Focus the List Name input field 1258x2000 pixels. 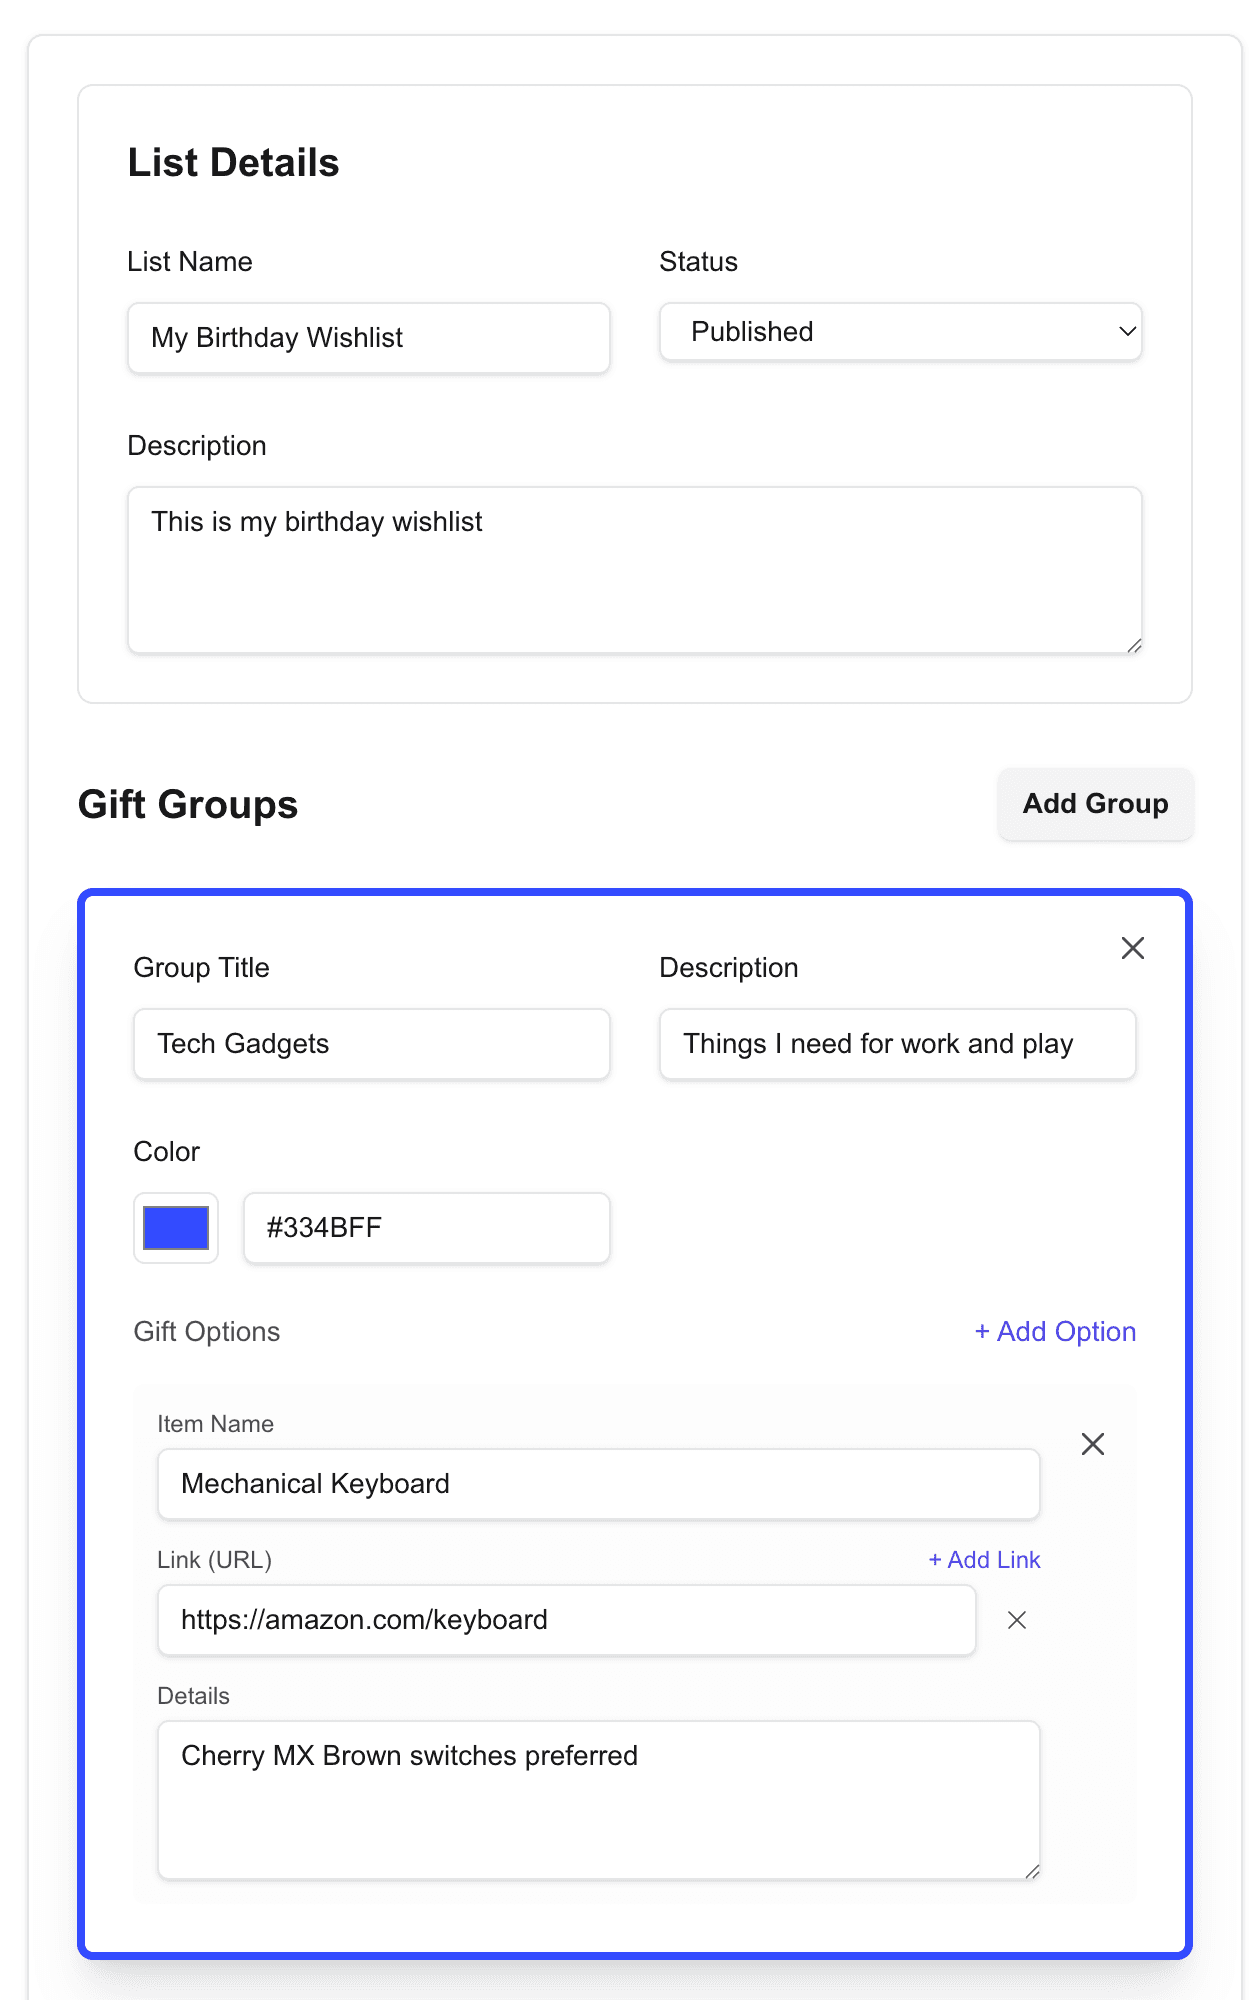pos(368,338)
